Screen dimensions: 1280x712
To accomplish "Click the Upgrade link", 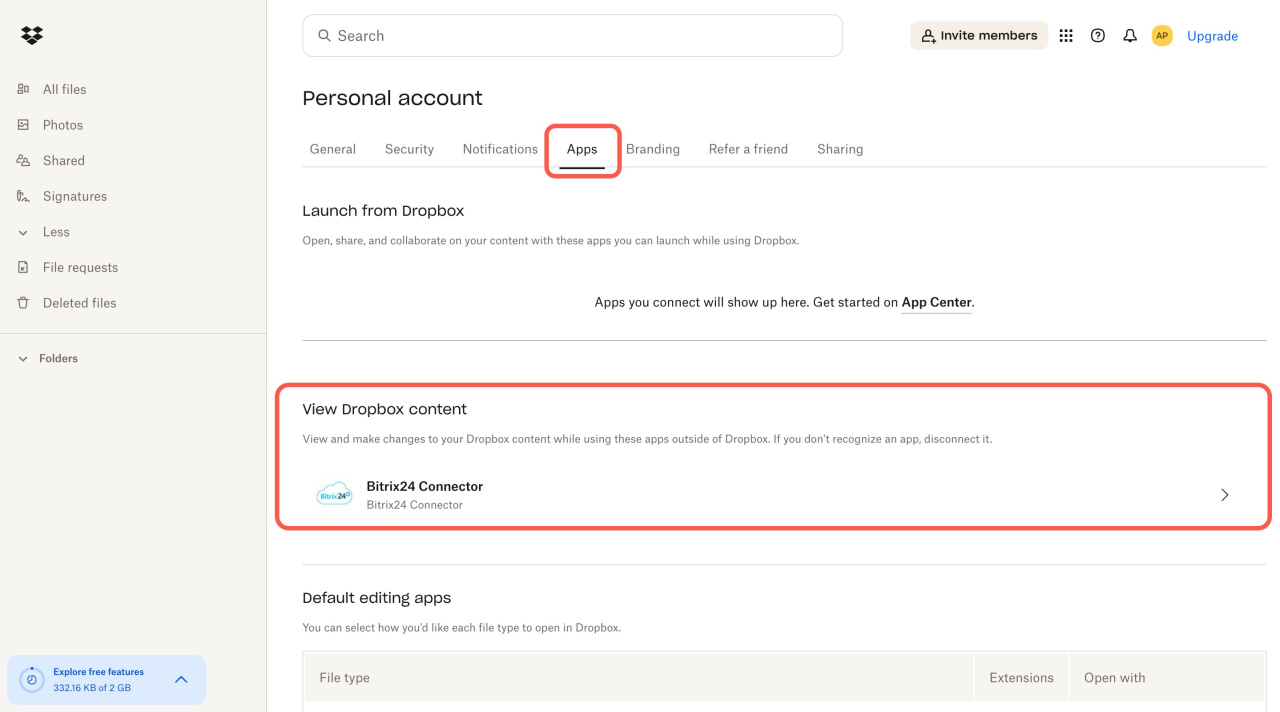I will click(1212, 36).
